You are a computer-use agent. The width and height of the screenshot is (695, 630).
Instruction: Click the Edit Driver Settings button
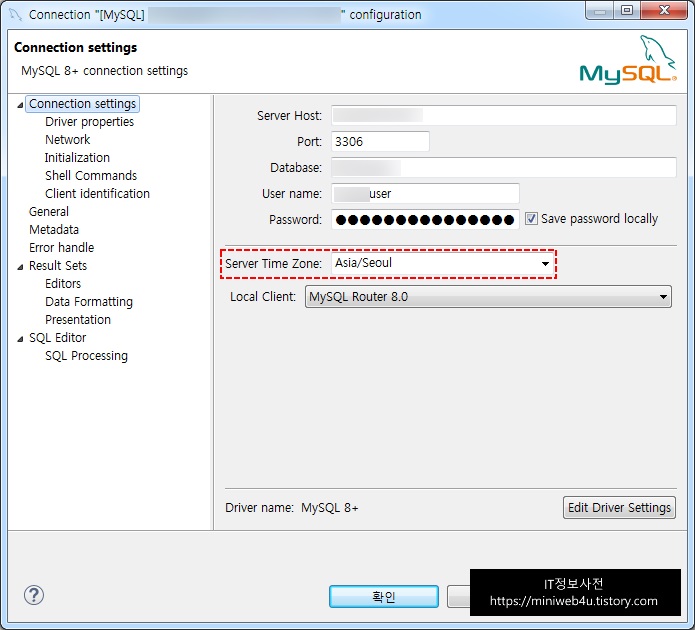619,507
